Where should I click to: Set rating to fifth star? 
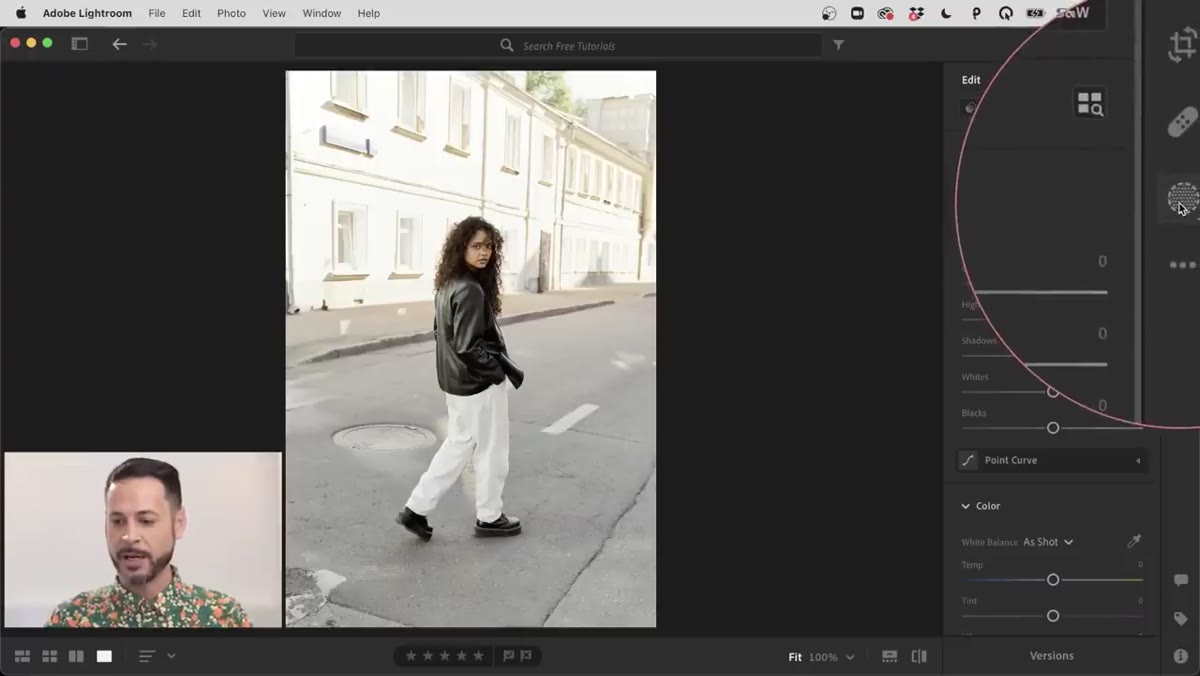coord(478,656)
